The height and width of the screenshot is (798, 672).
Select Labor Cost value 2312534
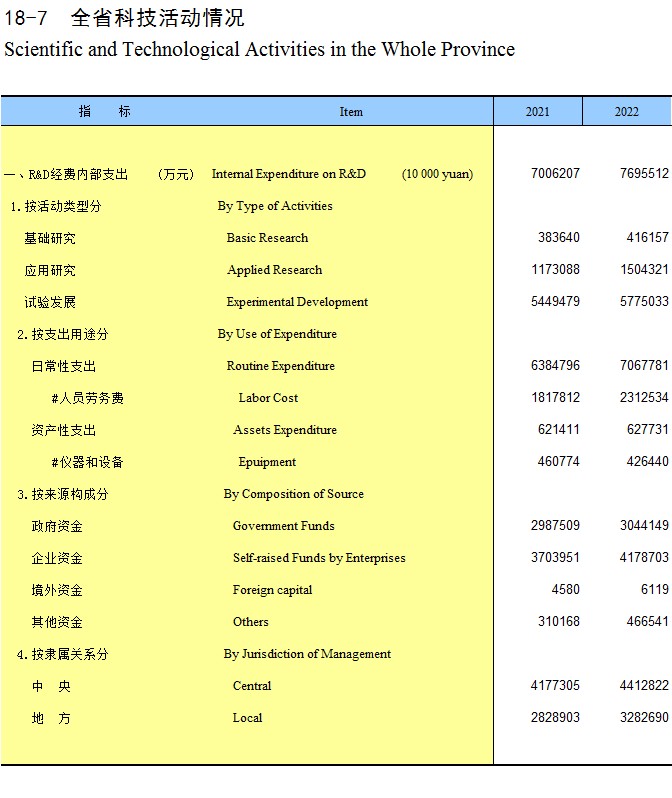coord(644,397)
